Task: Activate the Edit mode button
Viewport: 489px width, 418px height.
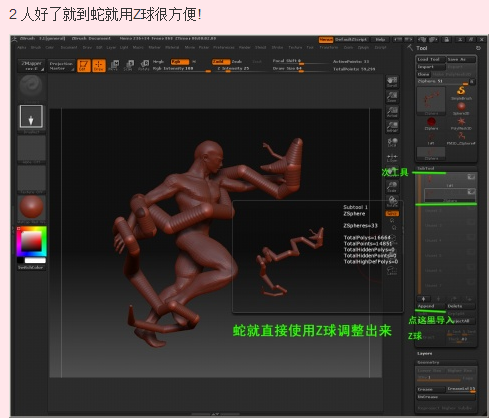Action: tap(84, 66)
